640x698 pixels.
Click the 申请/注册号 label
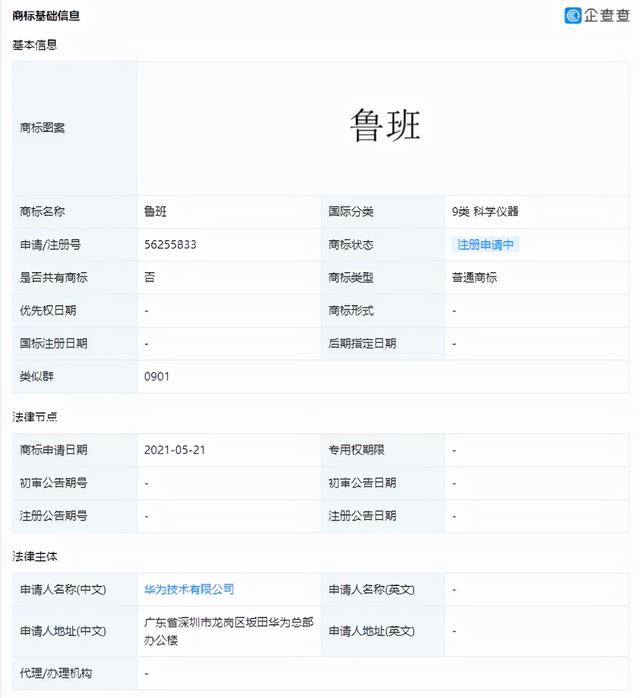pyautogui.click(x=50, y=244)
